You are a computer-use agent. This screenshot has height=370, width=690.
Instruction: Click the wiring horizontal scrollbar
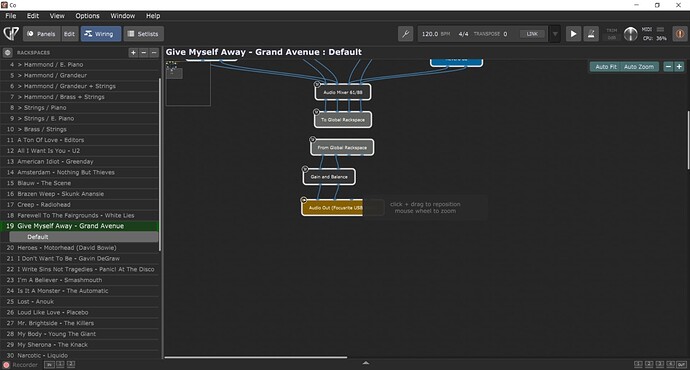pyautogui.click(x=256, y=357)
